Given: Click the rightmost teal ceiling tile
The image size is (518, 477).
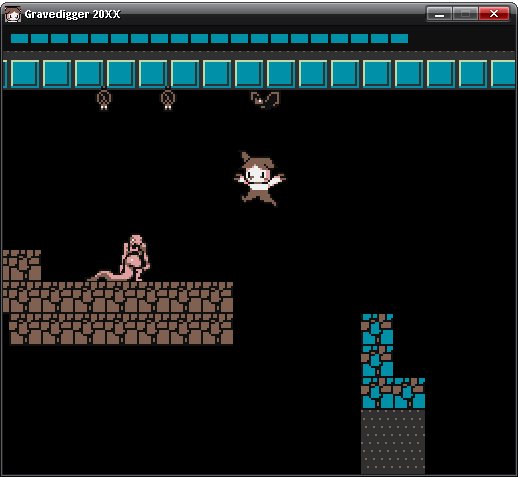Looking at the screenshot, I should (503, 74).
